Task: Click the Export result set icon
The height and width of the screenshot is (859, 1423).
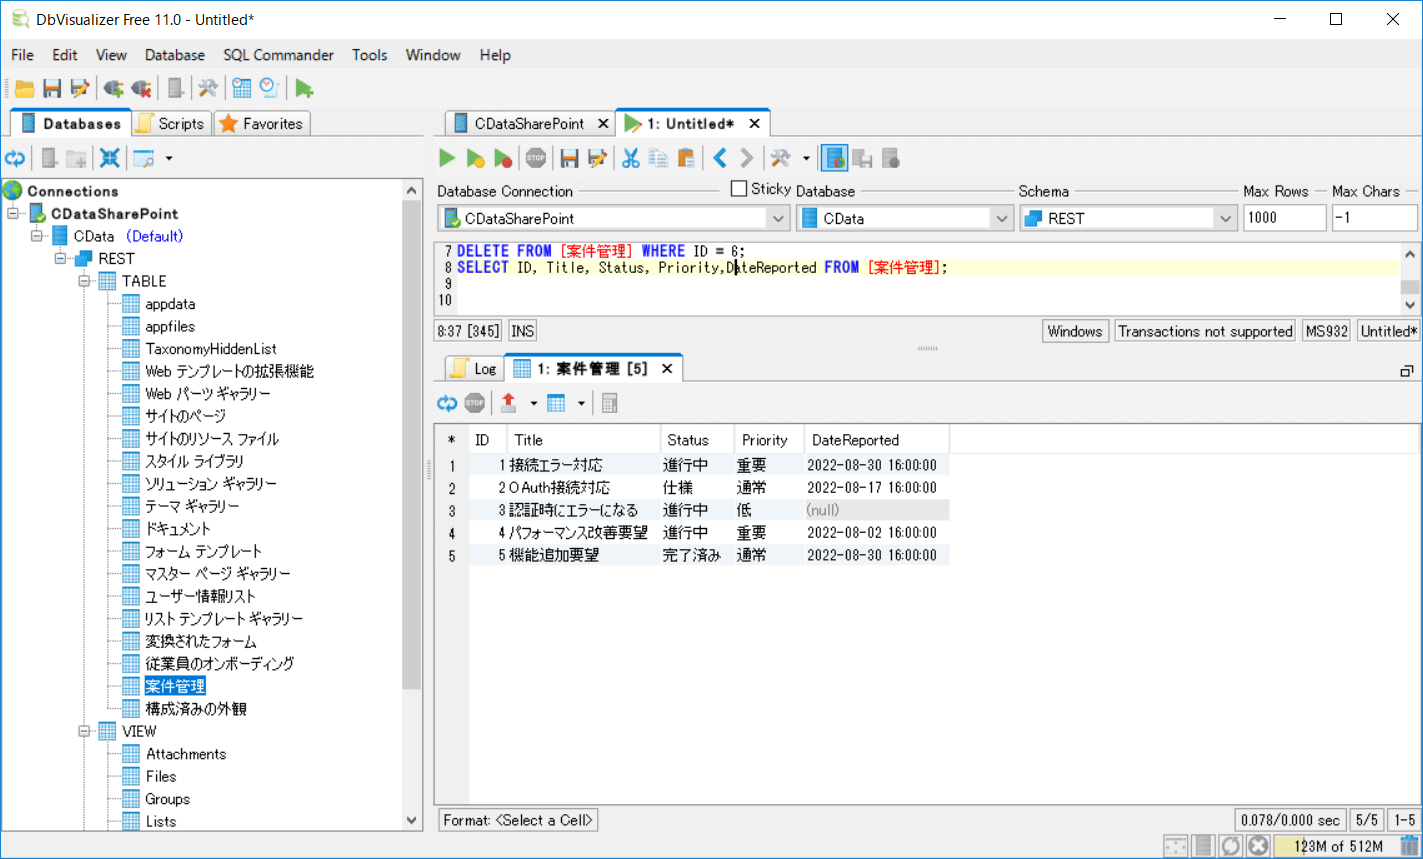Action: (x=508, y=403)
